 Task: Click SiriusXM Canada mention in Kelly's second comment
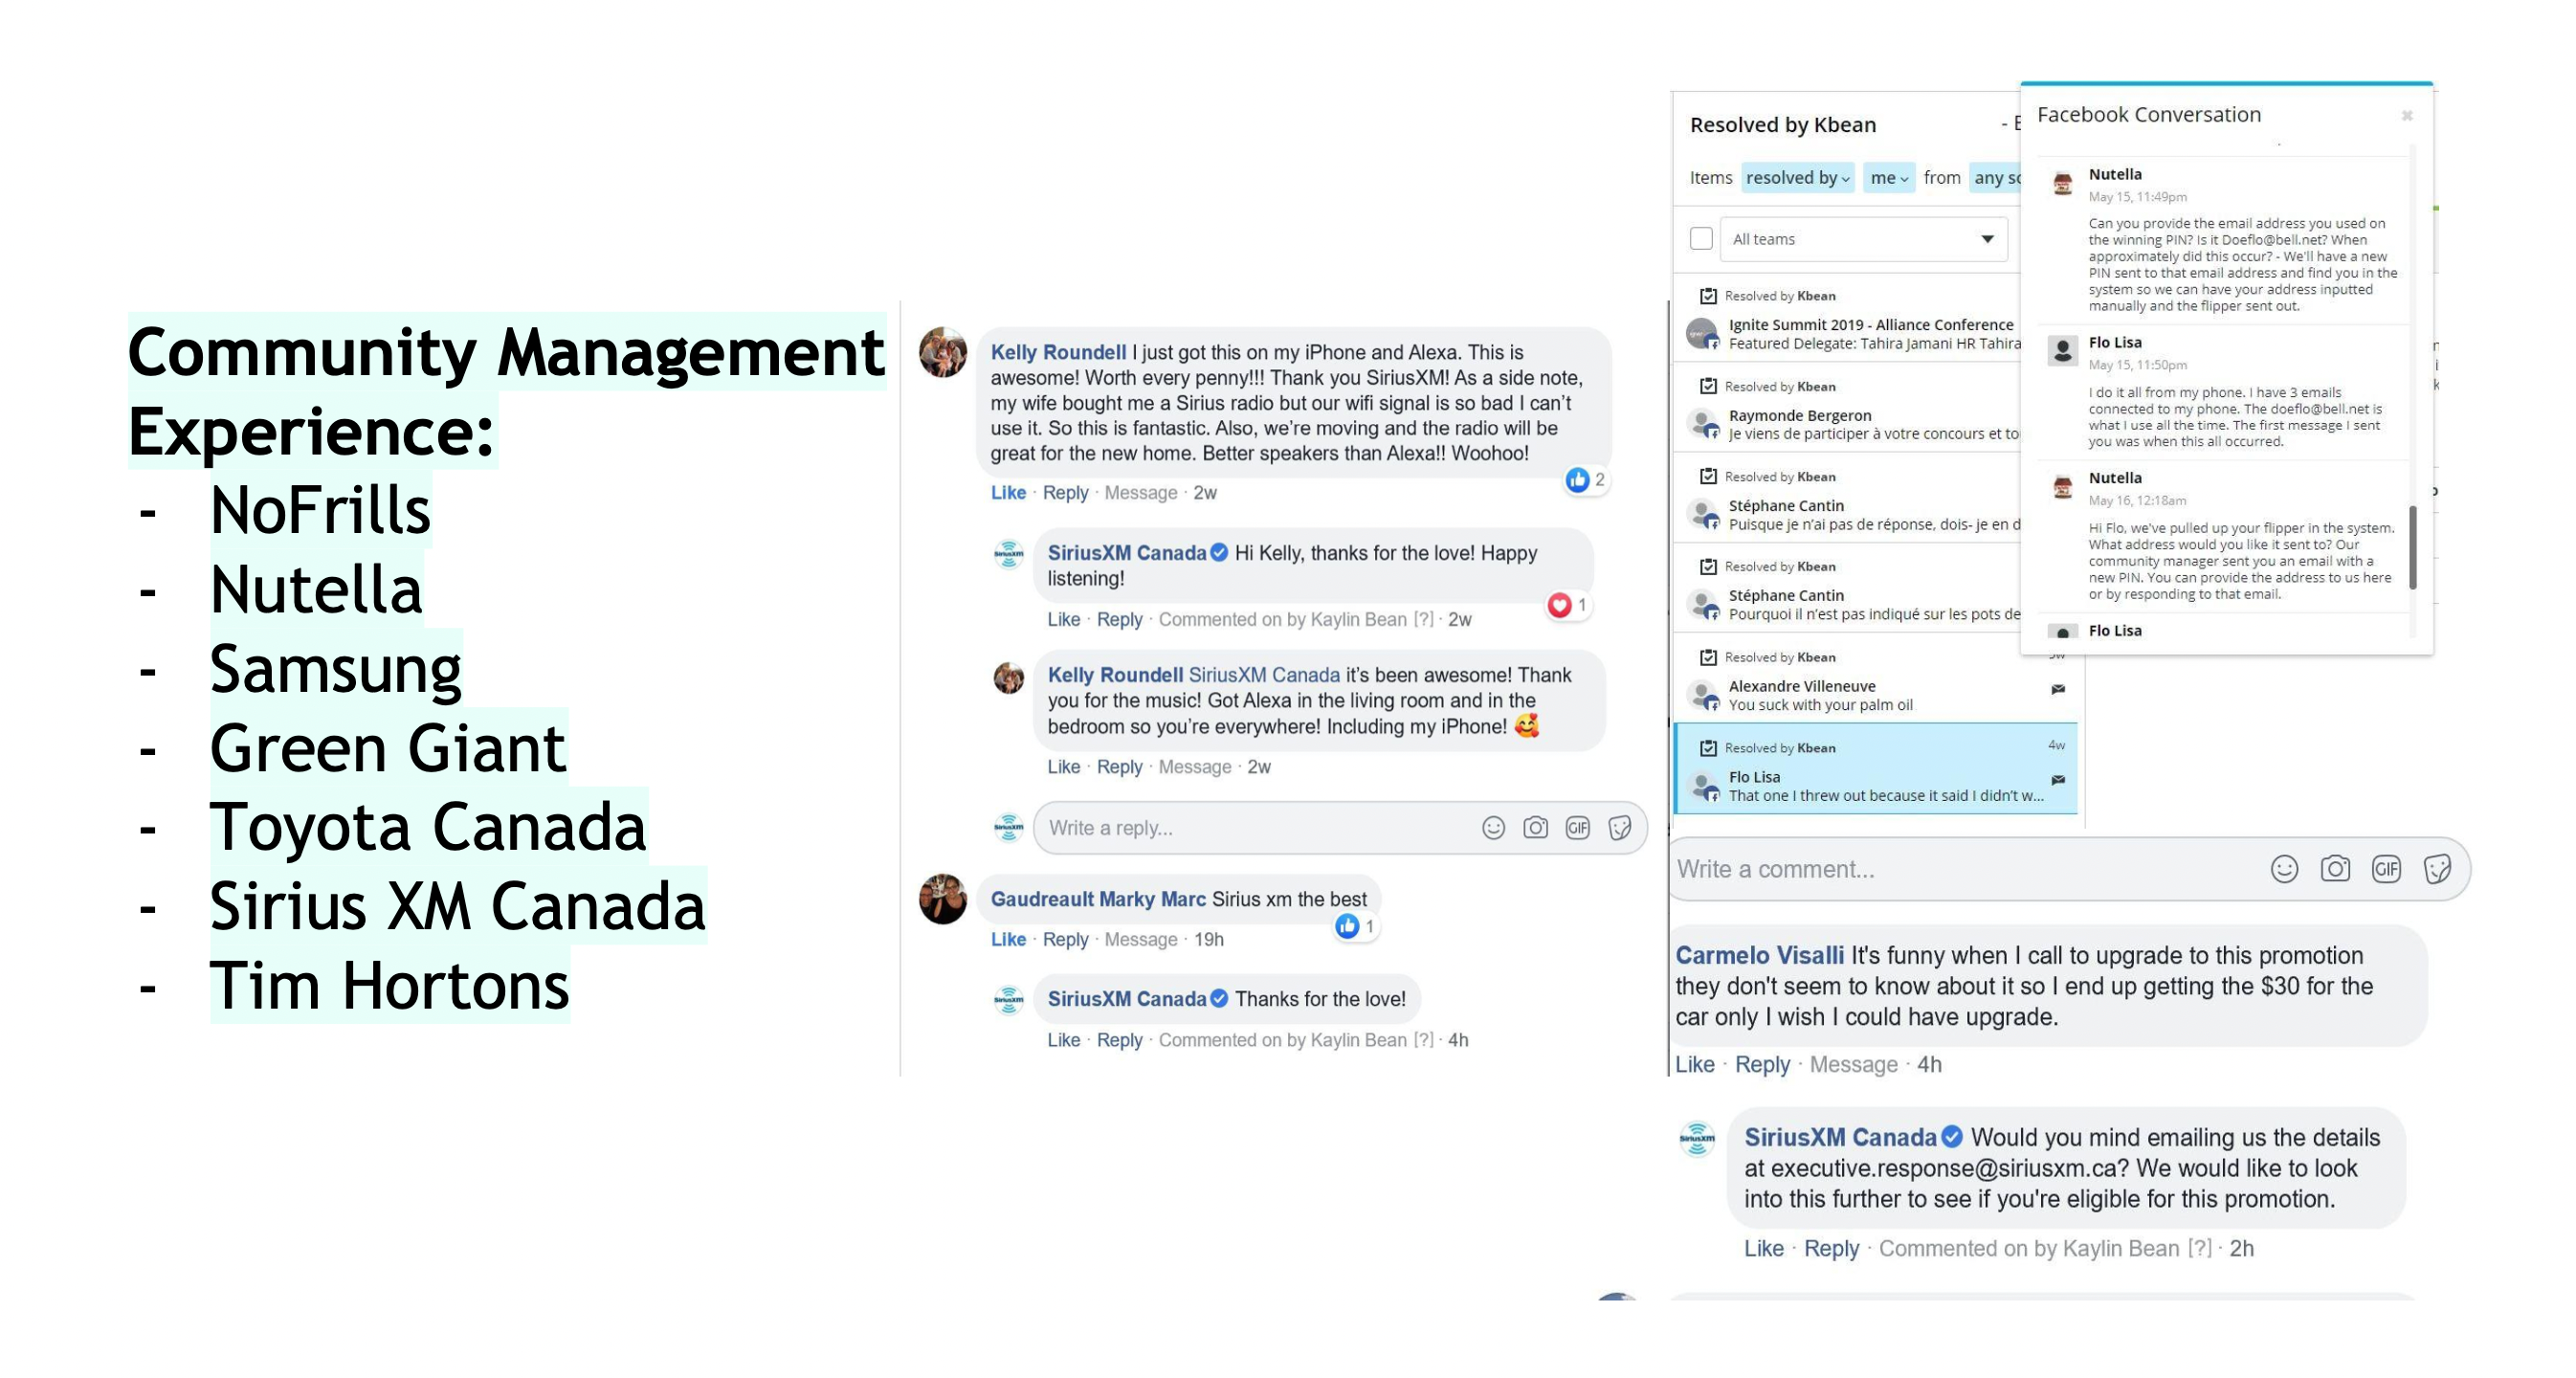(x=1264, y=675)
